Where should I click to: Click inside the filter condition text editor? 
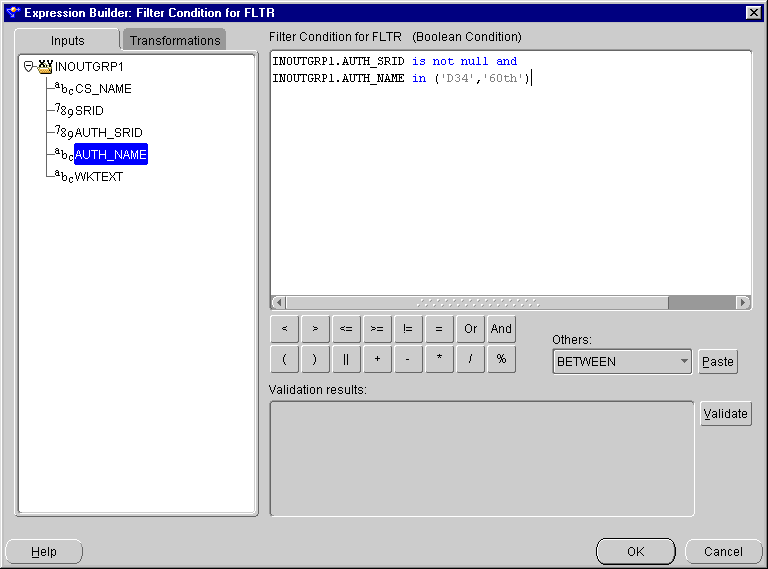tap(511, 173)
